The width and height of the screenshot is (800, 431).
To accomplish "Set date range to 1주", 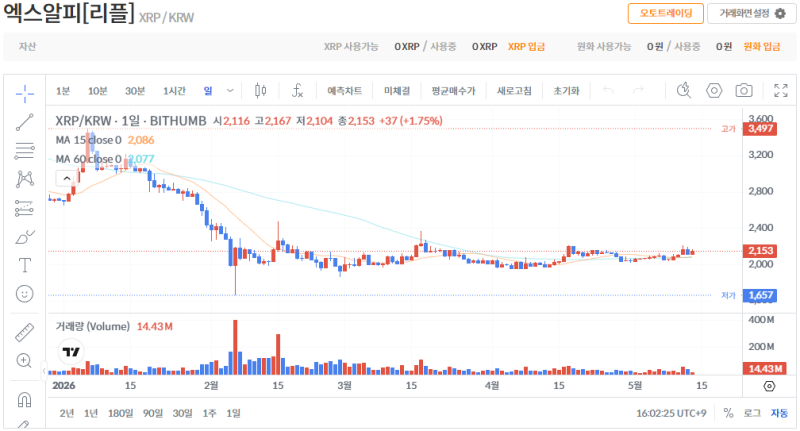I will click(209, 413).
